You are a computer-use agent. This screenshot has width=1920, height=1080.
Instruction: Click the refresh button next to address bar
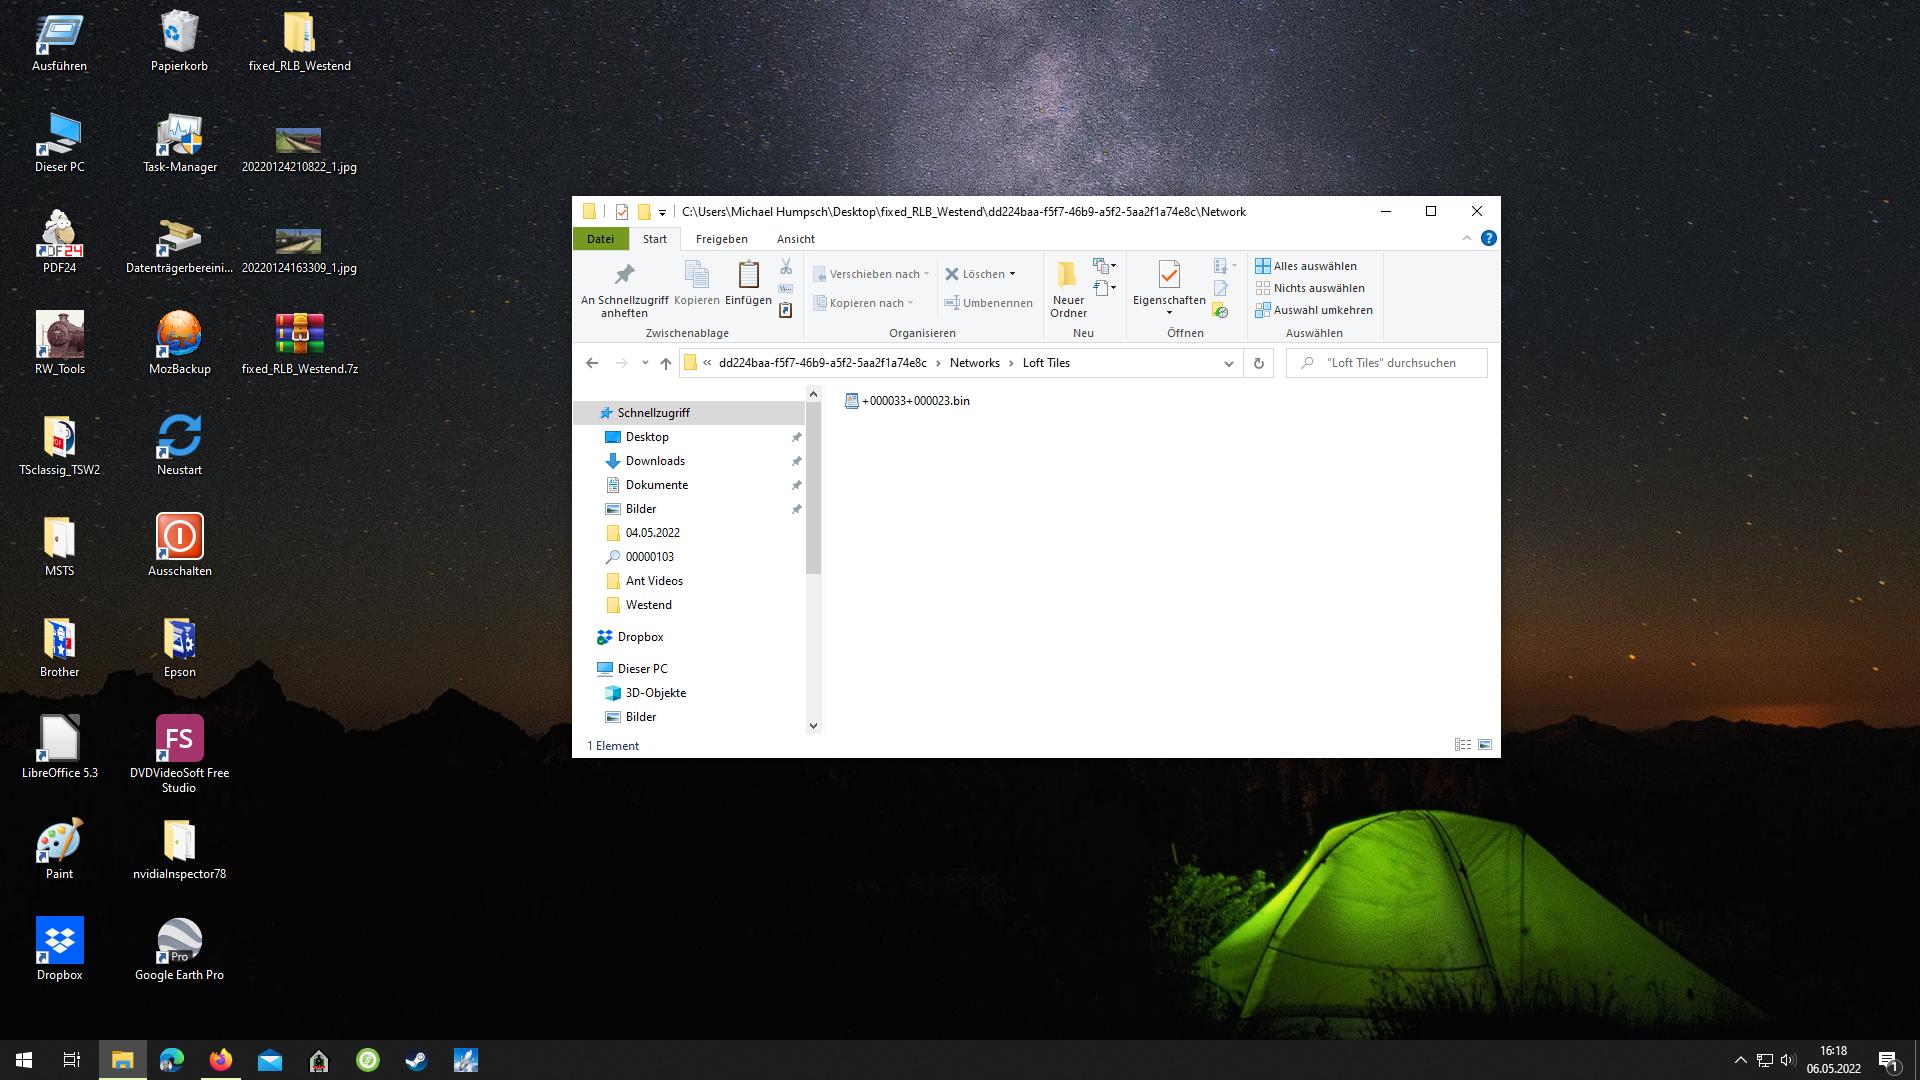[x=1259, y=363]
